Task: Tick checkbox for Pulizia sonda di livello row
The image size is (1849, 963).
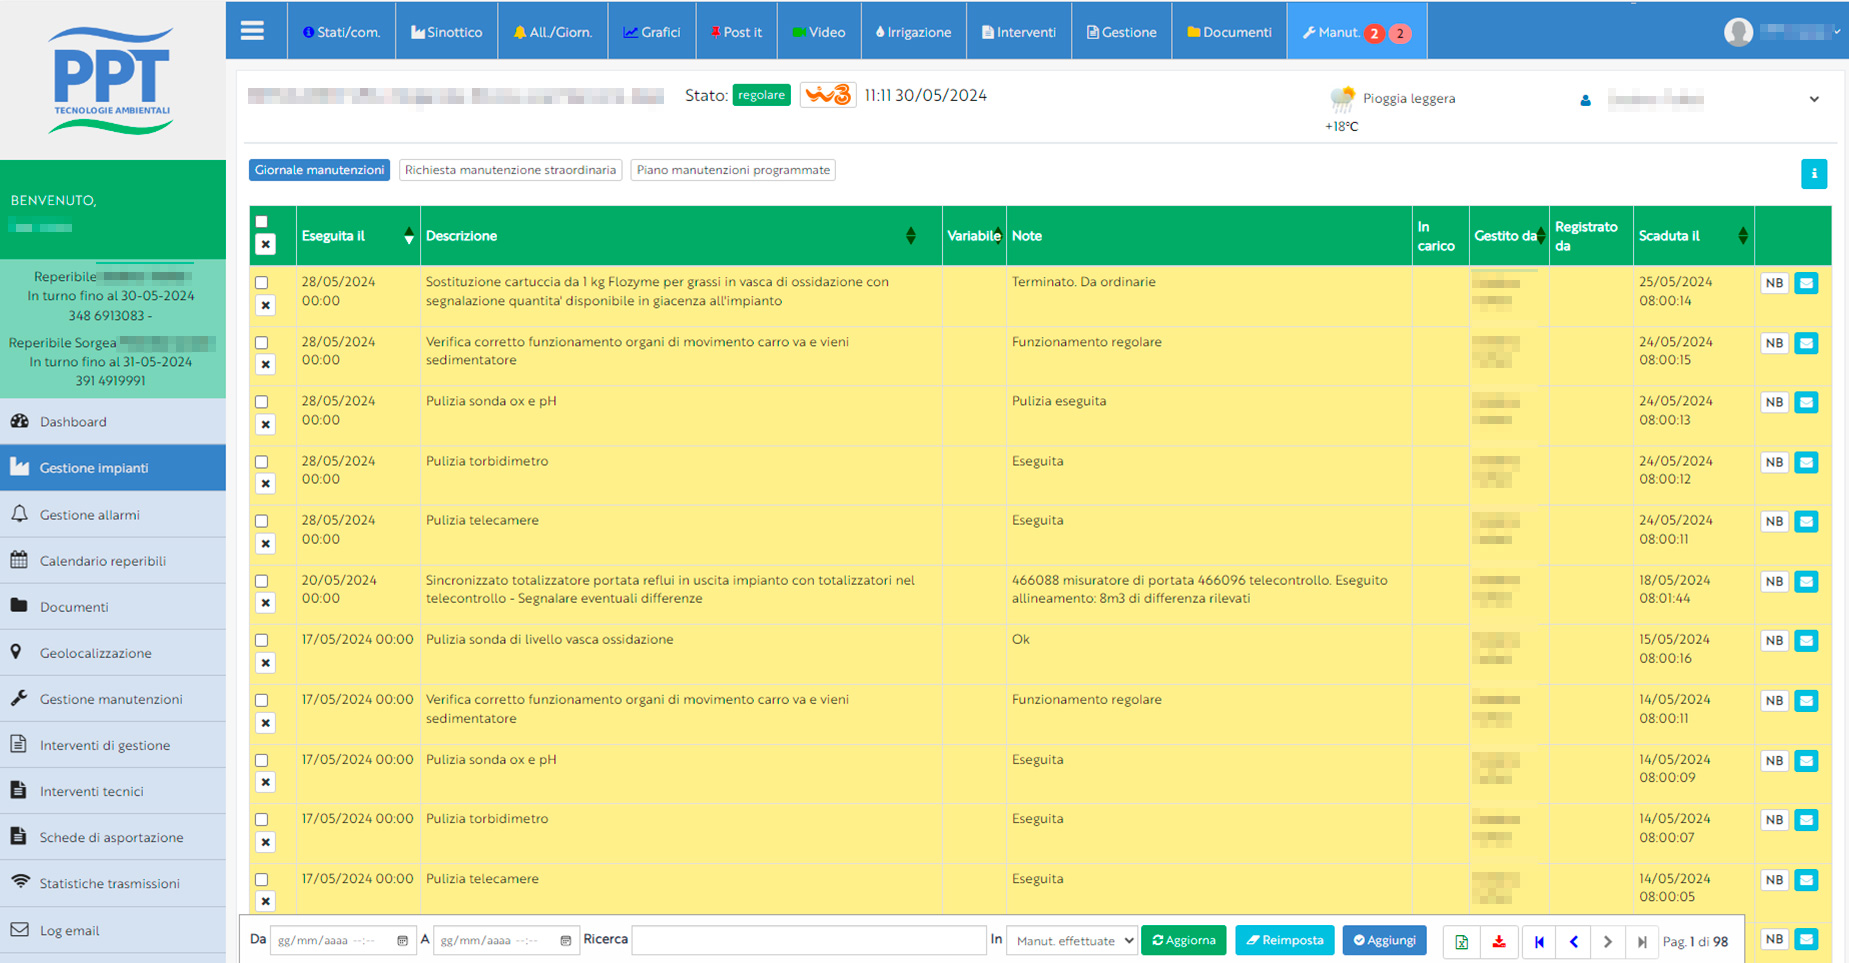Action: point(262,640)
